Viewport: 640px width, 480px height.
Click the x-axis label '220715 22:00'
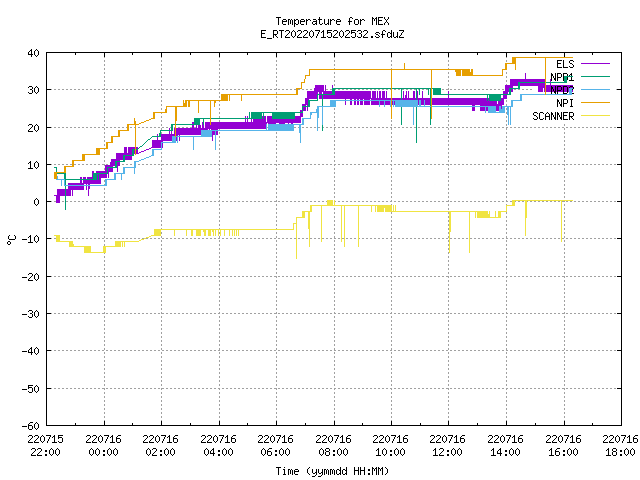(46, 446)
